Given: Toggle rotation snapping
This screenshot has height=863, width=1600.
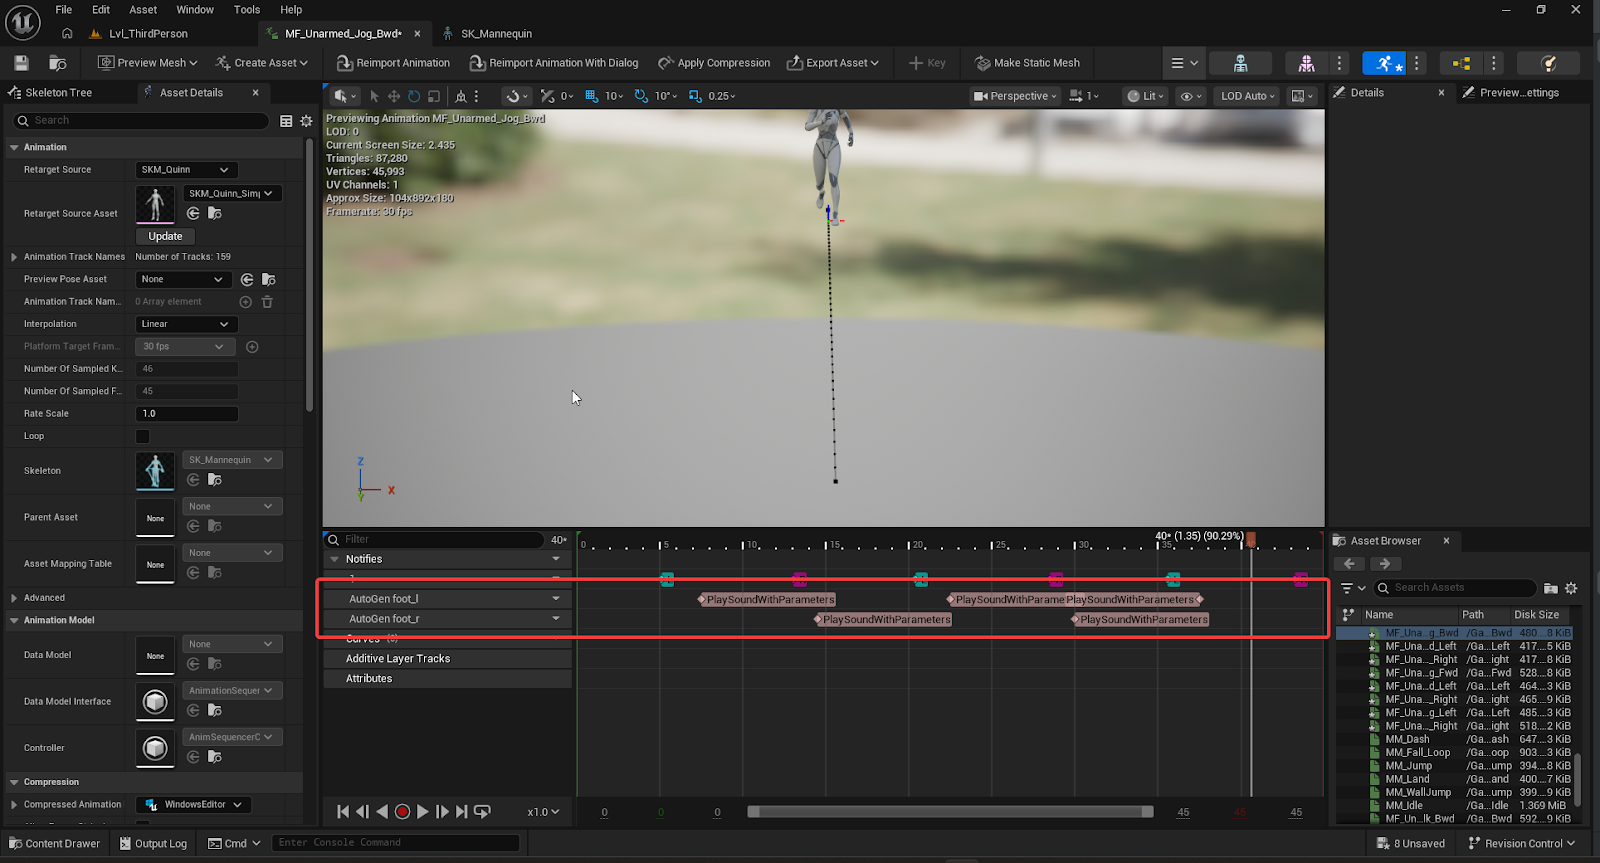Looking at the screenshot, I should (641, 96).
